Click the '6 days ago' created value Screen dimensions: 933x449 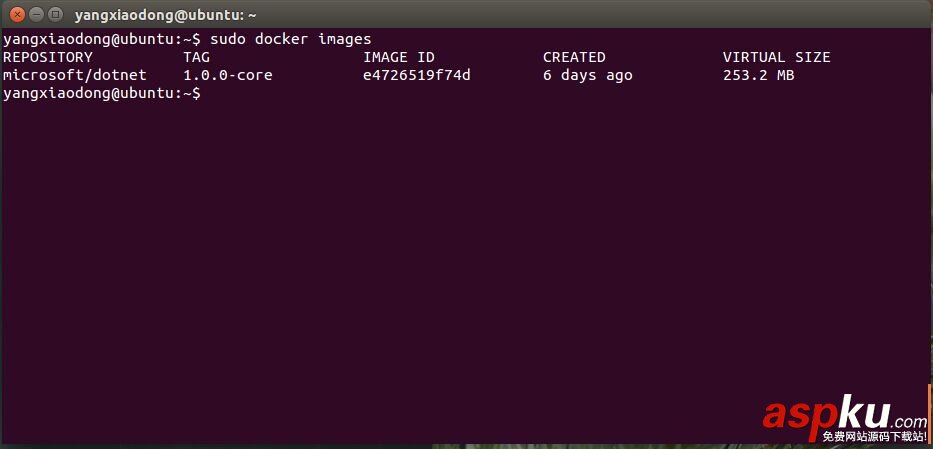(587, 75)
